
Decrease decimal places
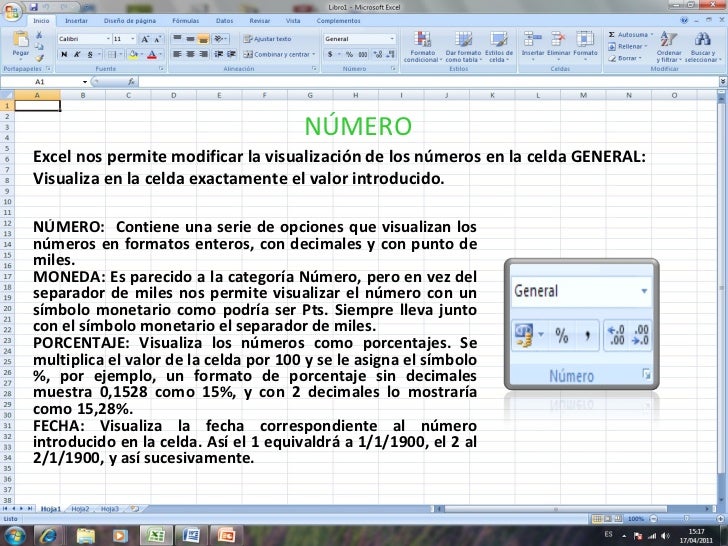[x=391, y=54]
